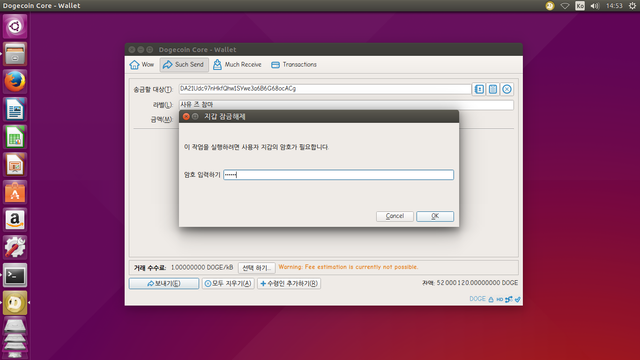Click the send coins button
This screenshot has width=640, height=360.
tap(164, 283)
